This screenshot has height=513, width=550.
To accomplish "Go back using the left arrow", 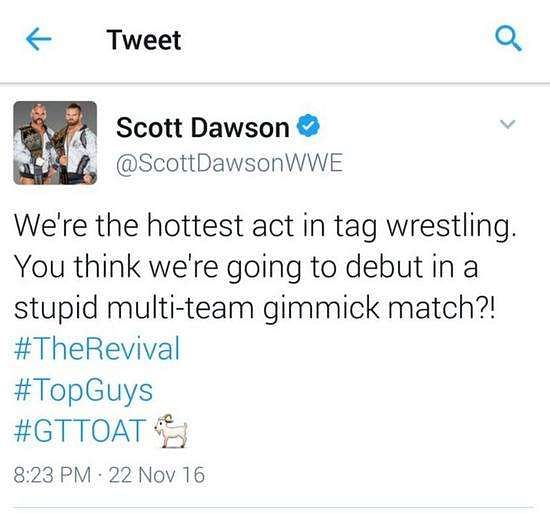I will tap(39, 39).
